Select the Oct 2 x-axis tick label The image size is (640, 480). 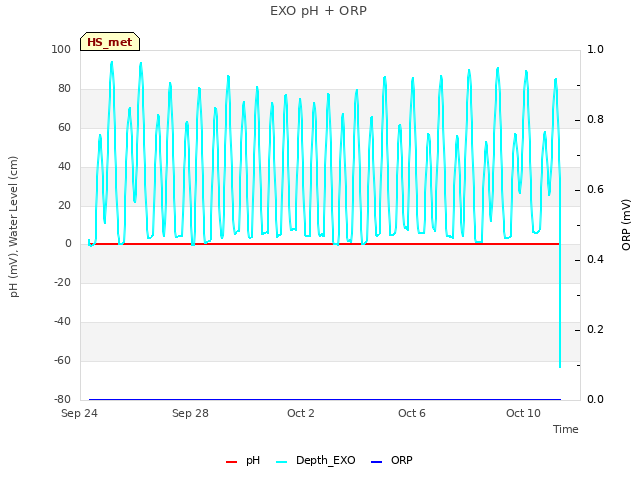pyautogui.click(x=301, y=413)
